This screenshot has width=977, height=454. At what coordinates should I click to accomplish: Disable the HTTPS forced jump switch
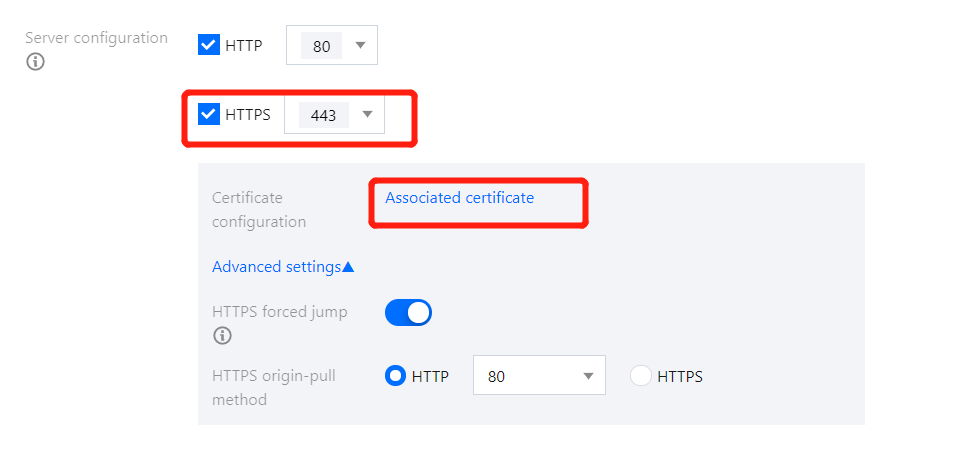pyautogui.click(x=408, y=312)
